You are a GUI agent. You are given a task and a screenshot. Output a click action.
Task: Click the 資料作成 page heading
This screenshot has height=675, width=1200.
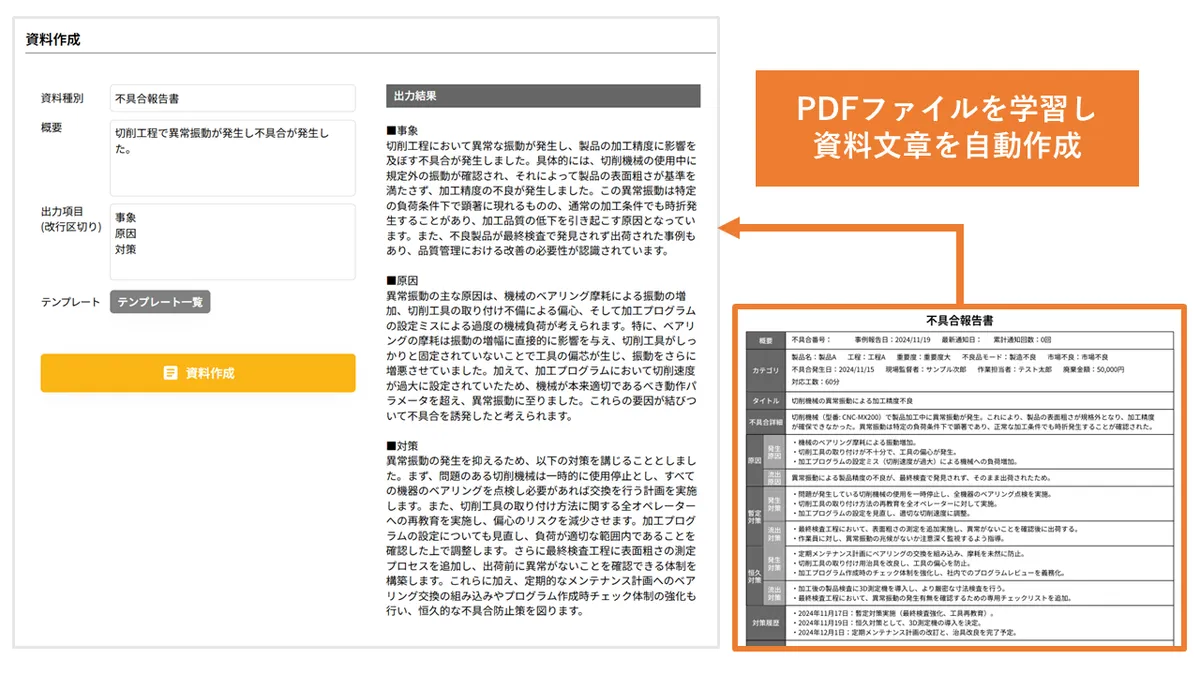click(x=52, y=40)
